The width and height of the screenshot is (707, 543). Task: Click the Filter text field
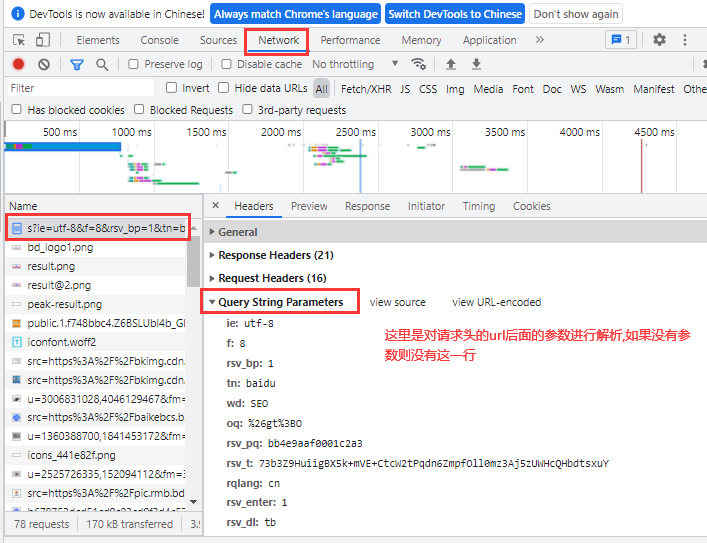[x=81, y=88]
